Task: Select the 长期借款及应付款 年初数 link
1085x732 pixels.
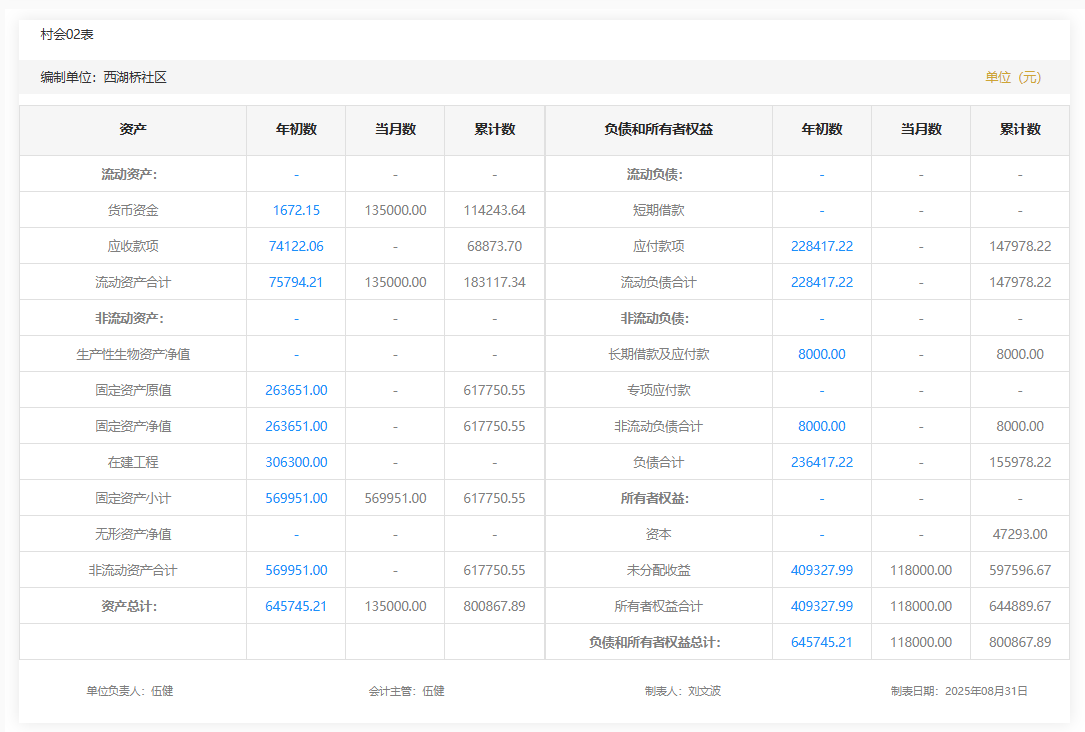Action: pos(821,354)
